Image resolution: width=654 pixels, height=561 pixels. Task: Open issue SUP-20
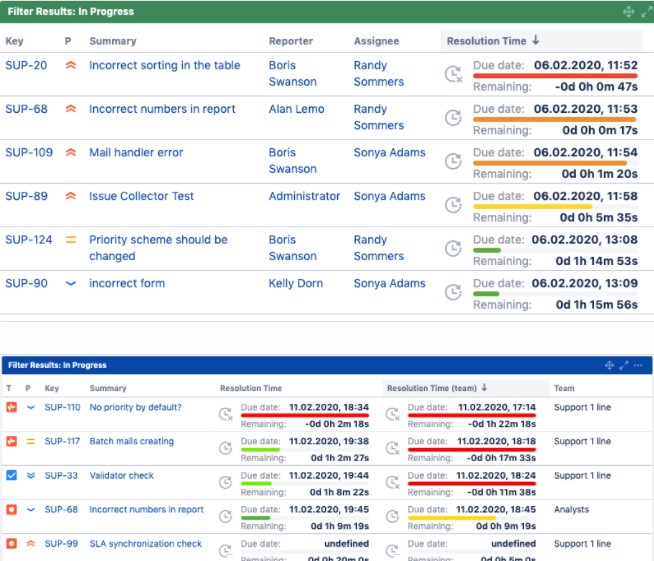(x=26, y=65)
